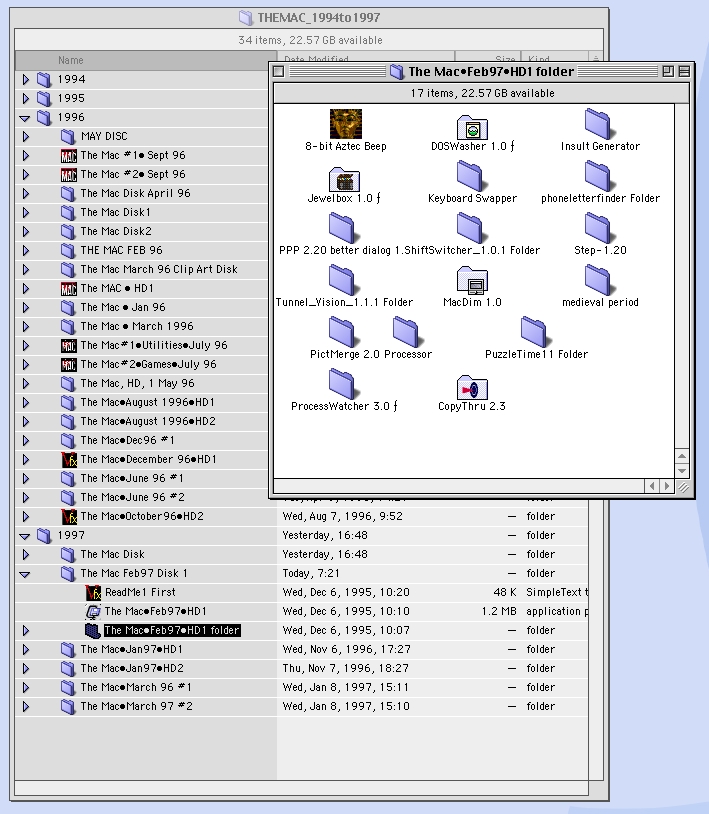
Task: Select The Mac•Feb97•HD1 application icon
Action: (x=93, y=612)
